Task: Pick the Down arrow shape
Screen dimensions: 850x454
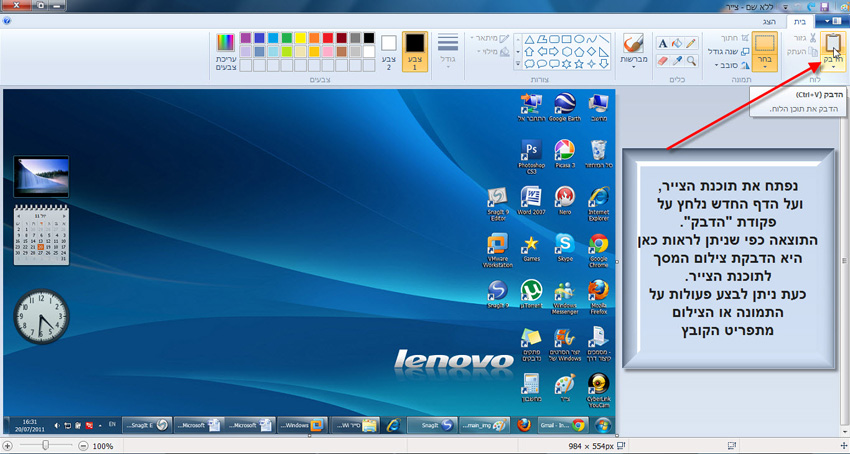Action: pyautogui.click(x=604, y=64)
